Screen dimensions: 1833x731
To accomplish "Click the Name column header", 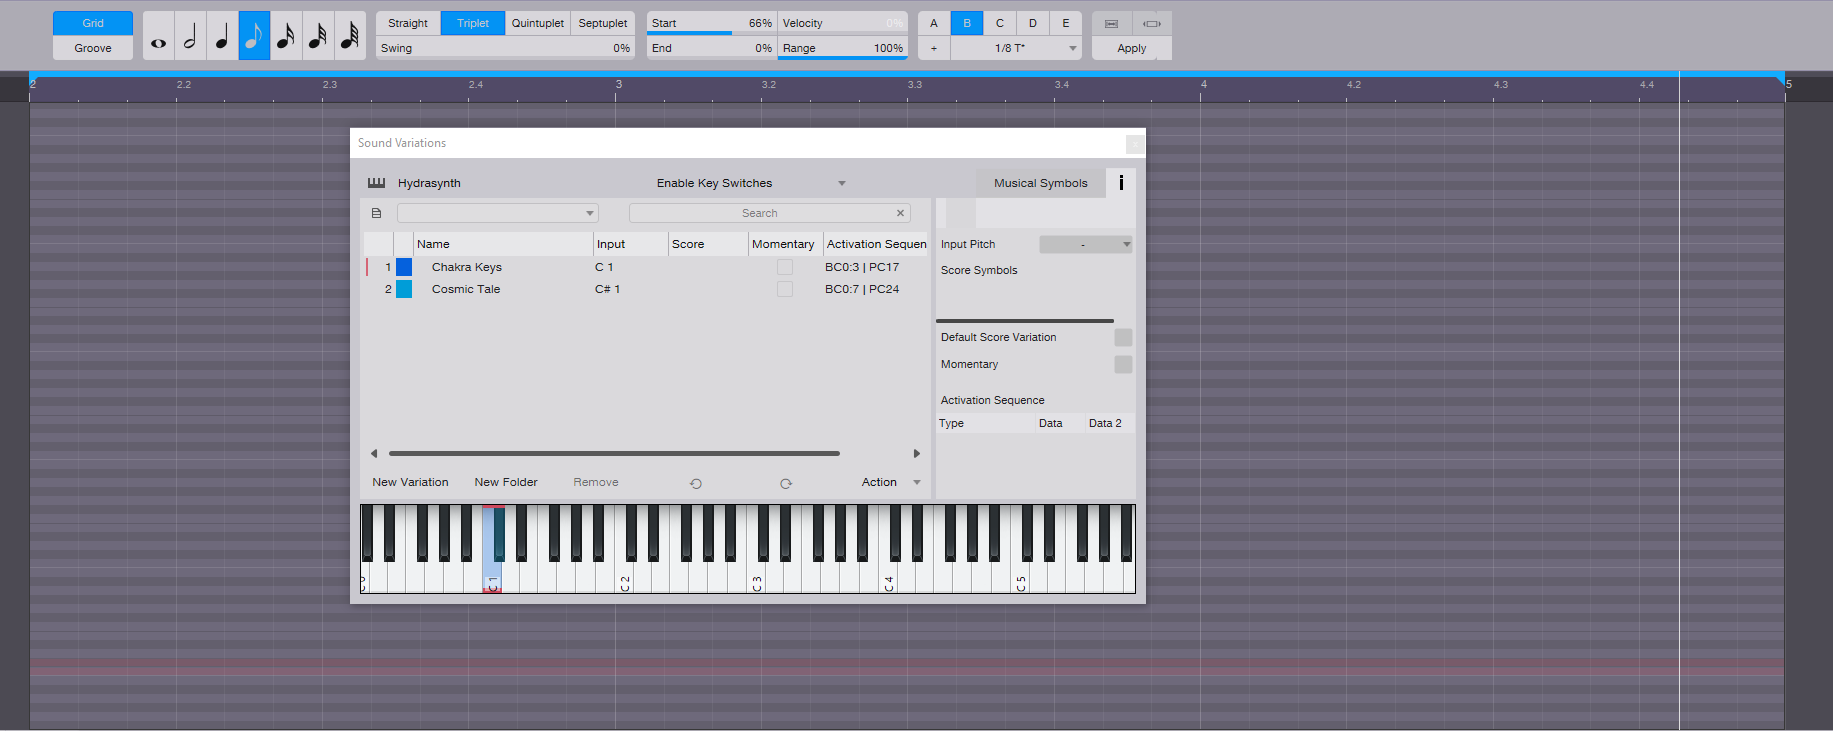I will 503,244.
